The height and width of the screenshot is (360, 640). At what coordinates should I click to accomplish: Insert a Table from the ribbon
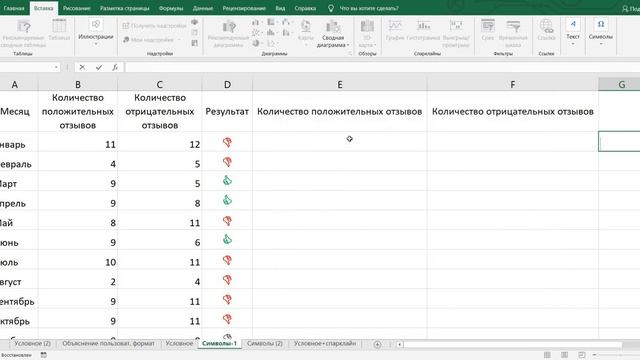point(59,30)
